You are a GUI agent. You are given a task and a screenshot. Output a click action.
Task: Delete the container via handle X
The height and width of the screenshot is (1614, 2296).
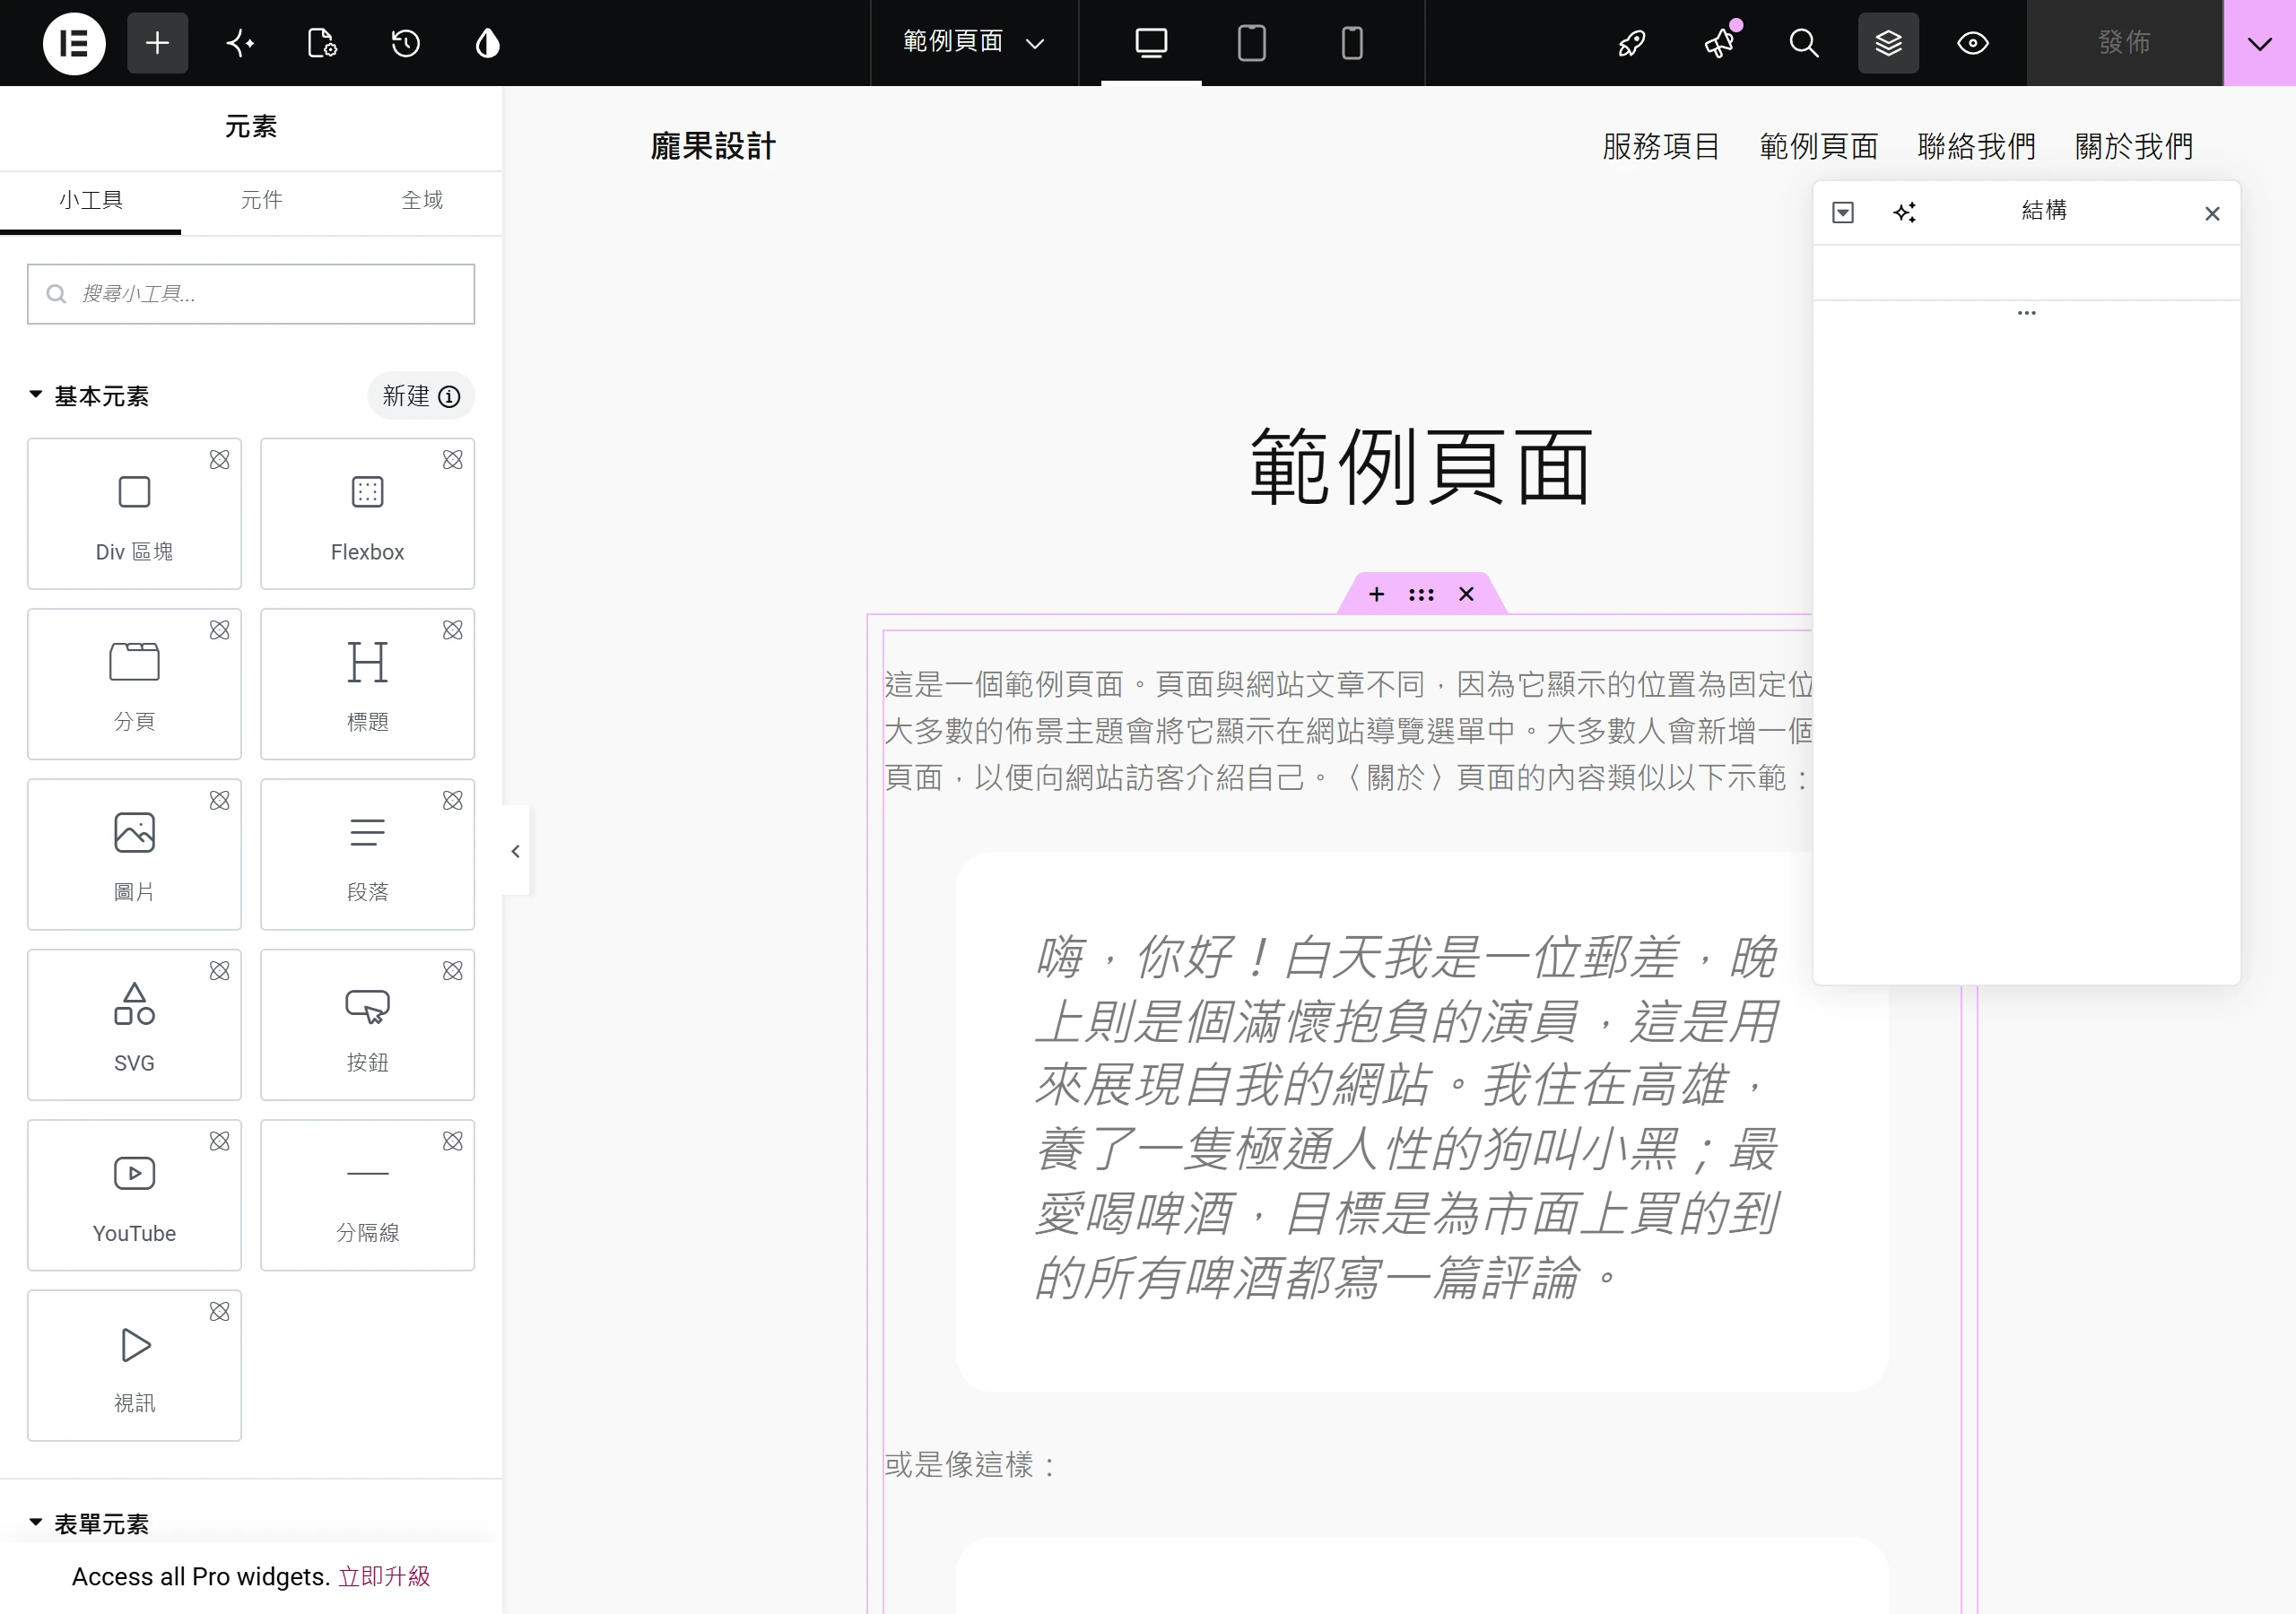pos(1466,594)
